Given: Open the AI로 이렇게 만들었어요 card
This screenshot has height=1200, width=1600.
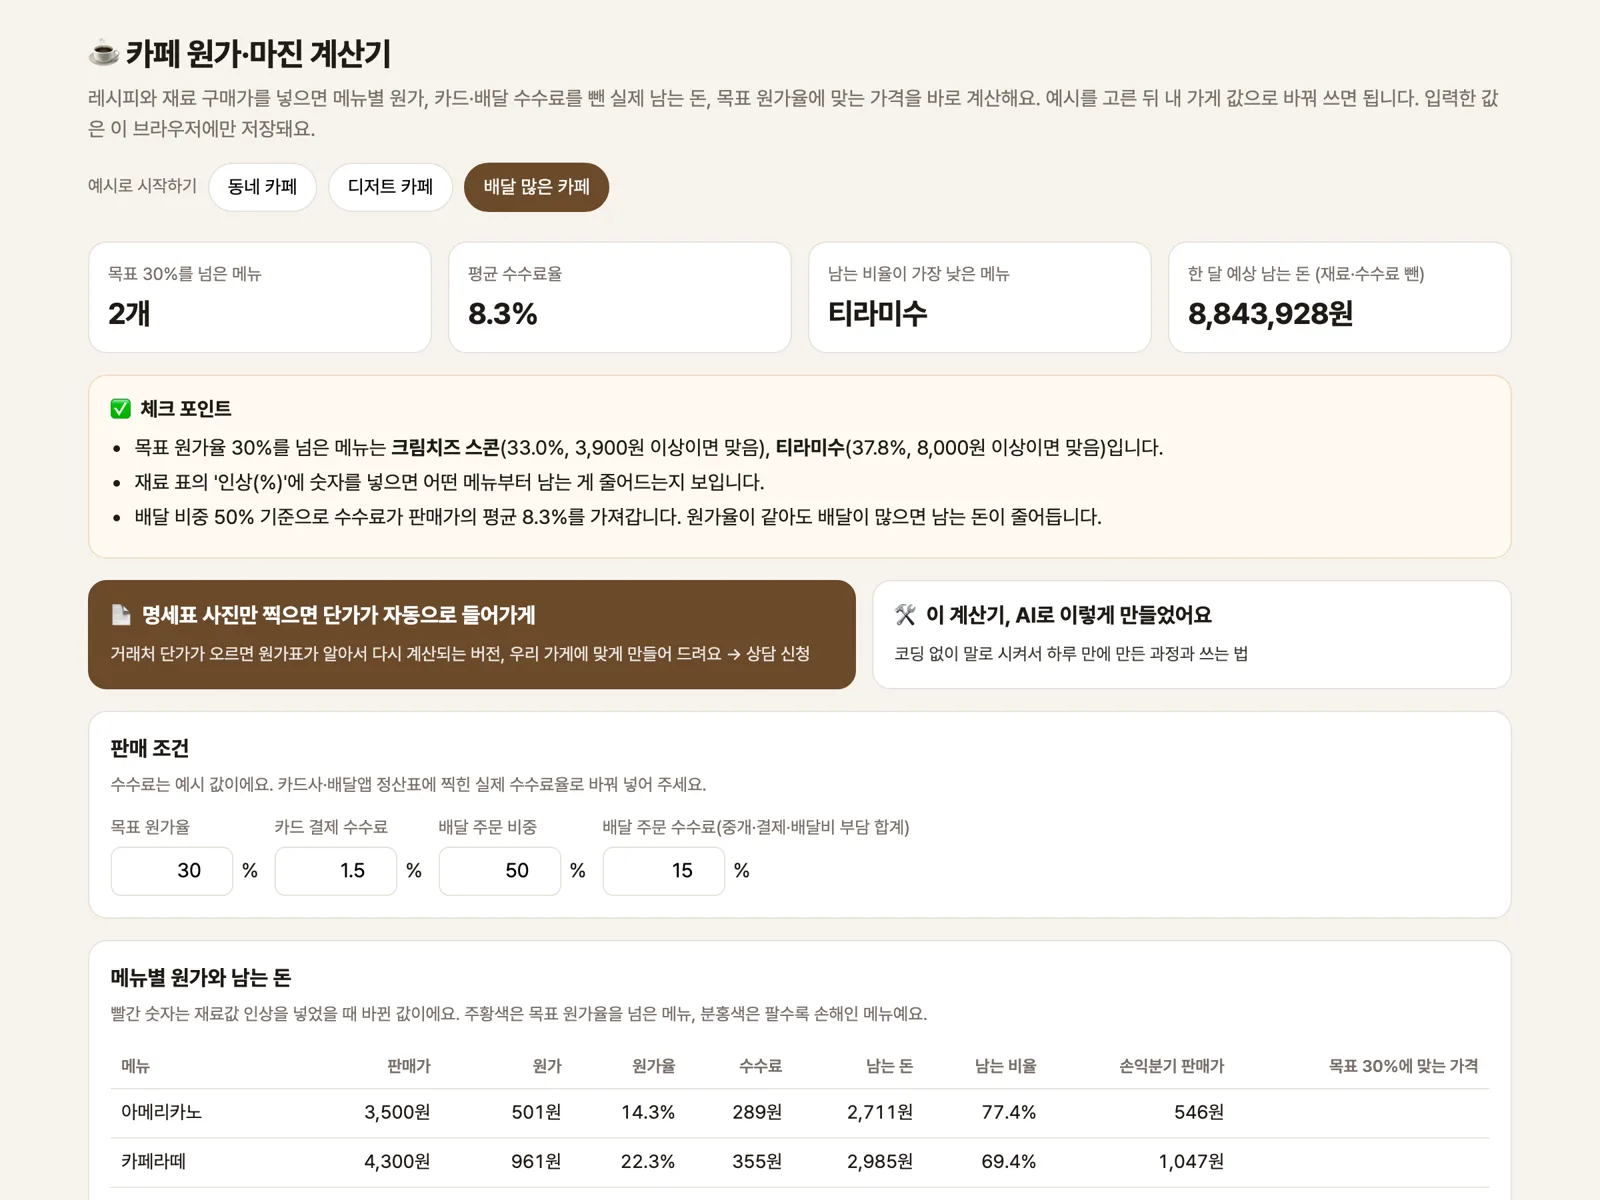Looking at the screenshot, I should (1191, 635).
